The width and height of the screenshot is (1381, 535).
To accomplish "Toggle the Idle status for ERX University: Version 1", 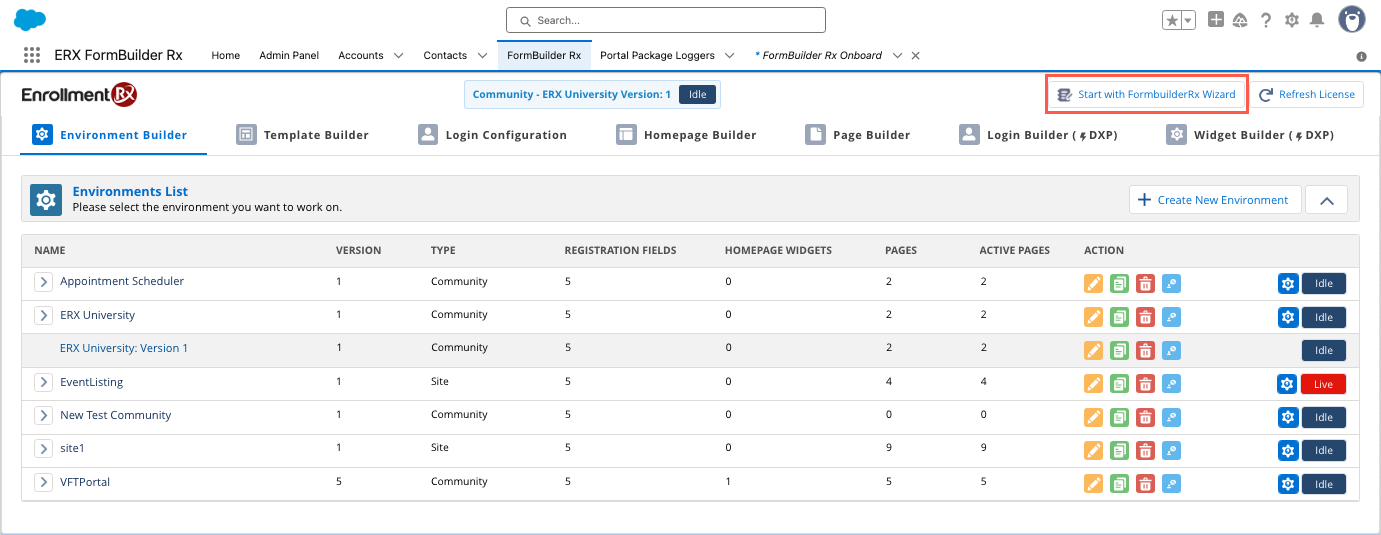I will (x=1323, y=351).
